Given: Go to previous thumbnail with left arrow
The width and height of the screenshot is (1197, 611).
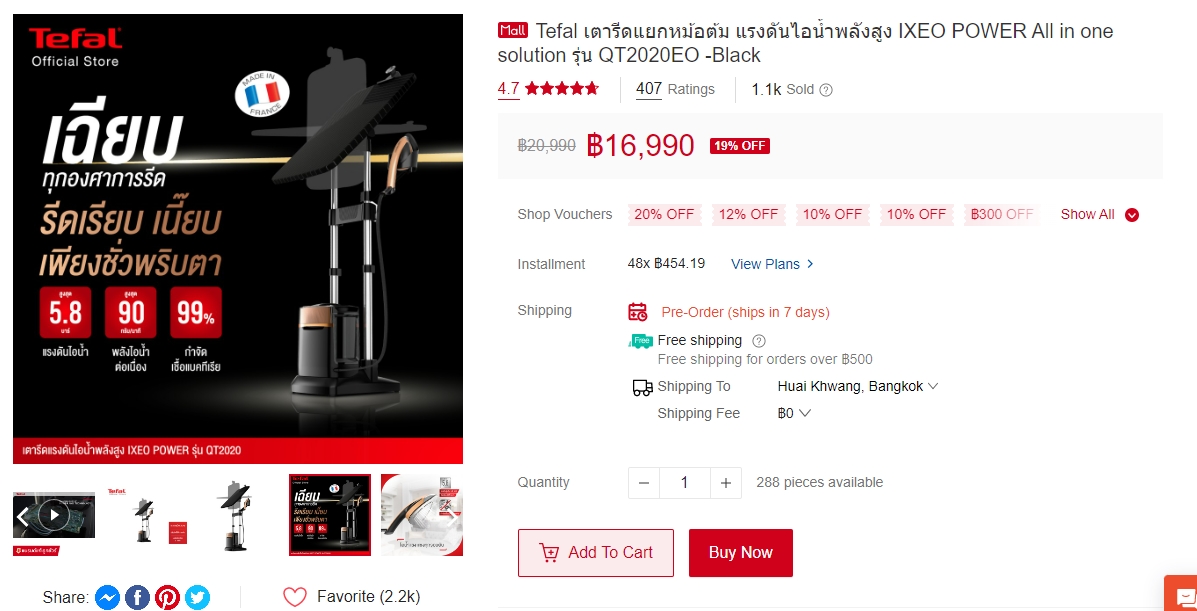Looking at the screenshot, I should (x=21, y=516).
